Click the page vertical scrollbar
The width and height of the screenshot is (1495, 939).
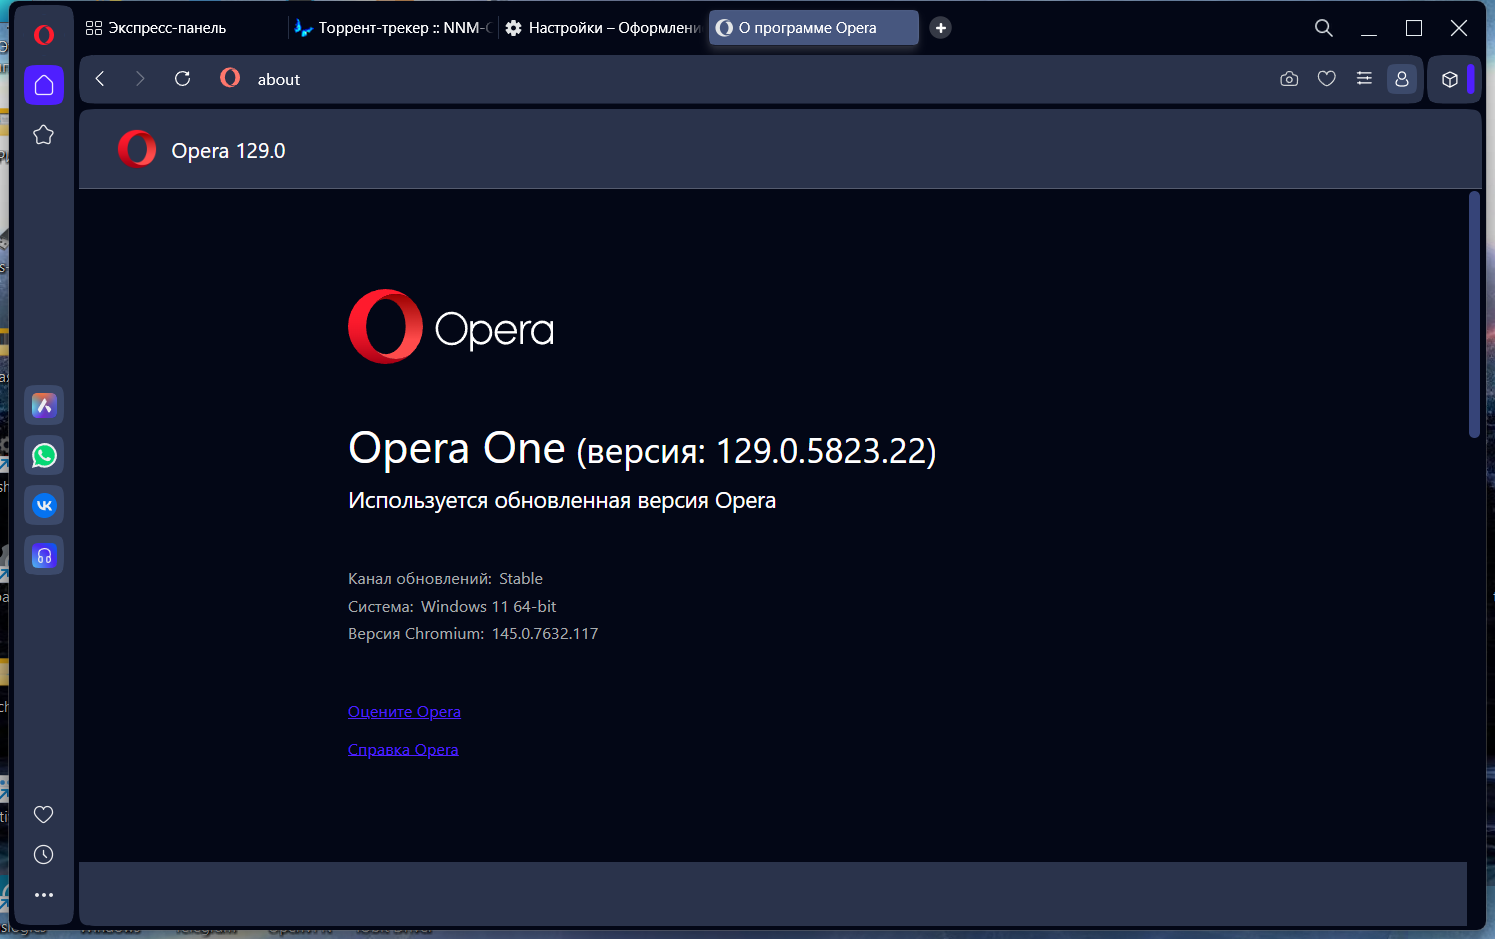click(1474, 315)
